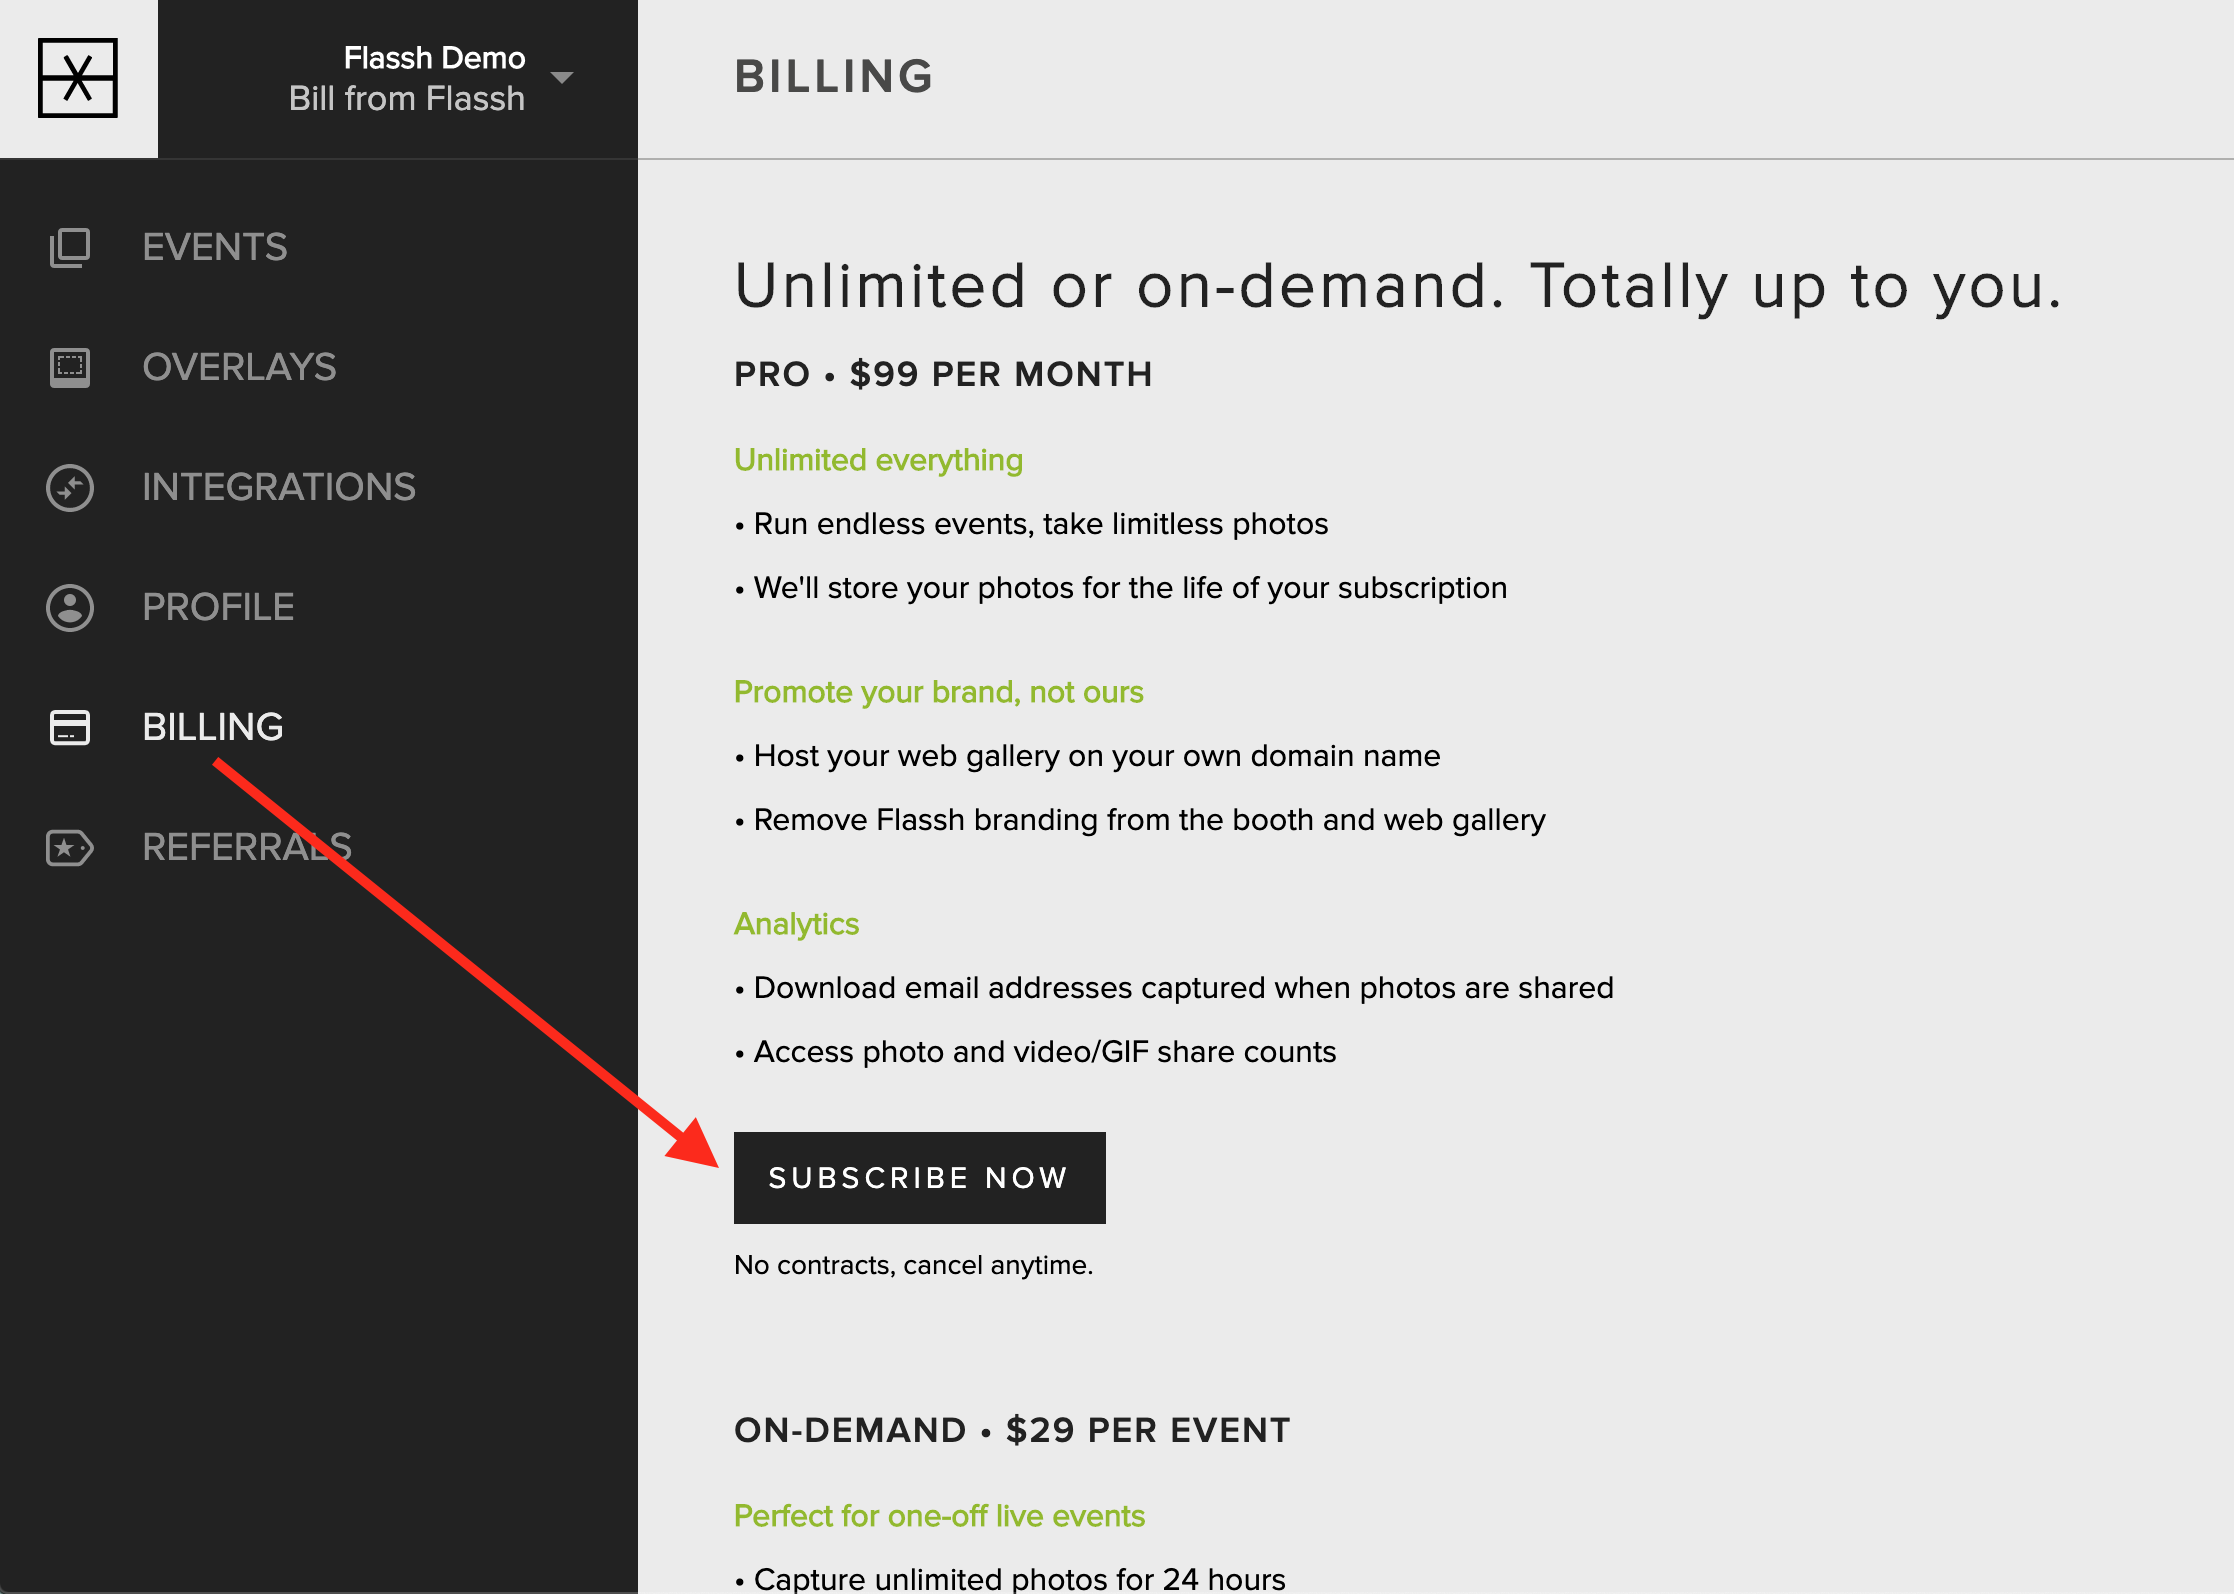Click the Overlays frame icon
Screen dimensions: 2234x1594
pos(70,367)
